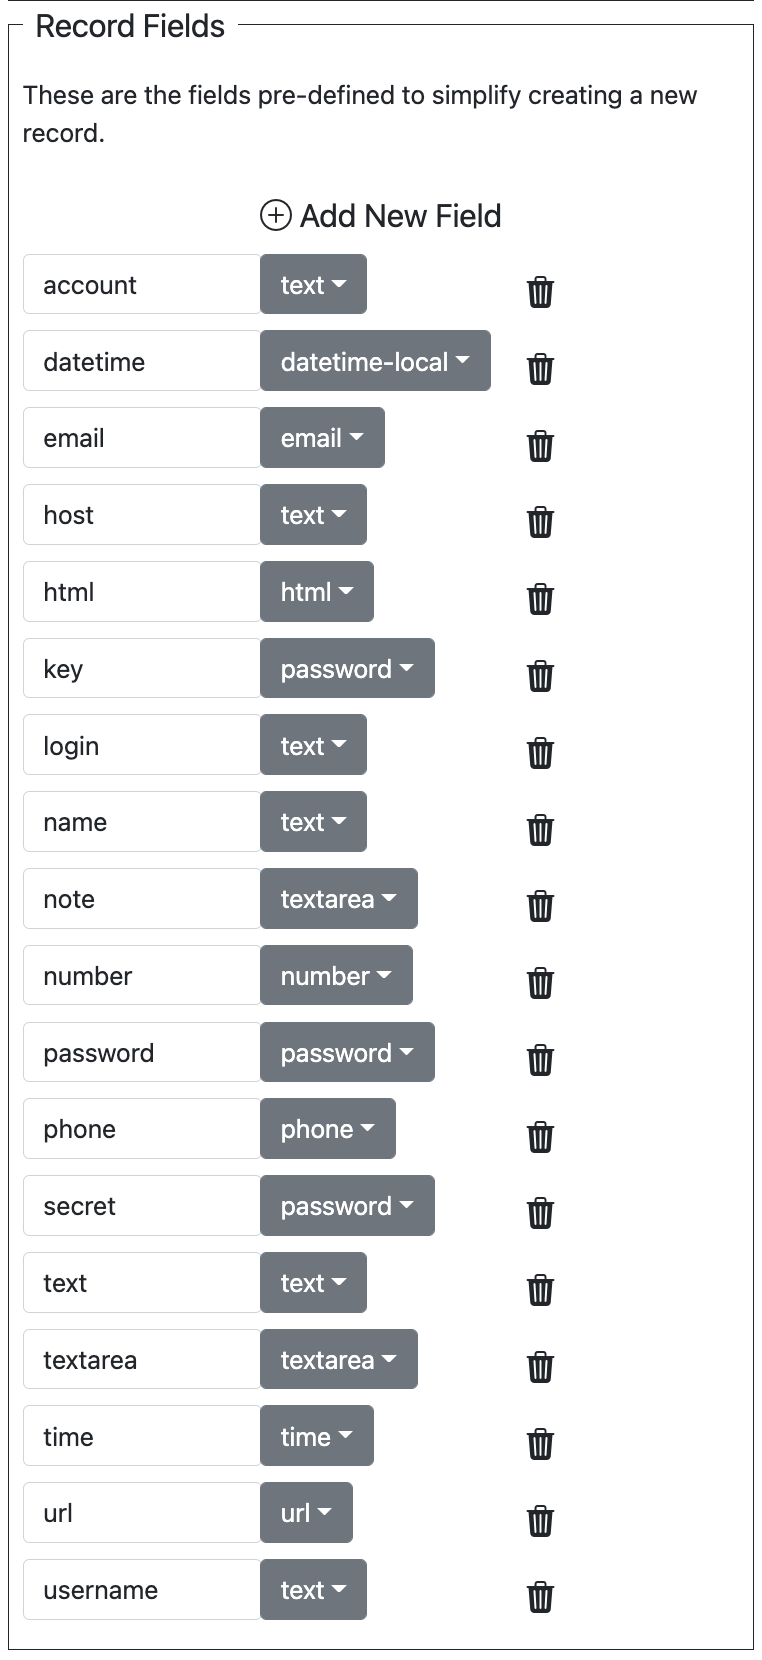The image size is (762, 1660).
Task: Remove the url field using trash icon
Action: (540, 1520)
